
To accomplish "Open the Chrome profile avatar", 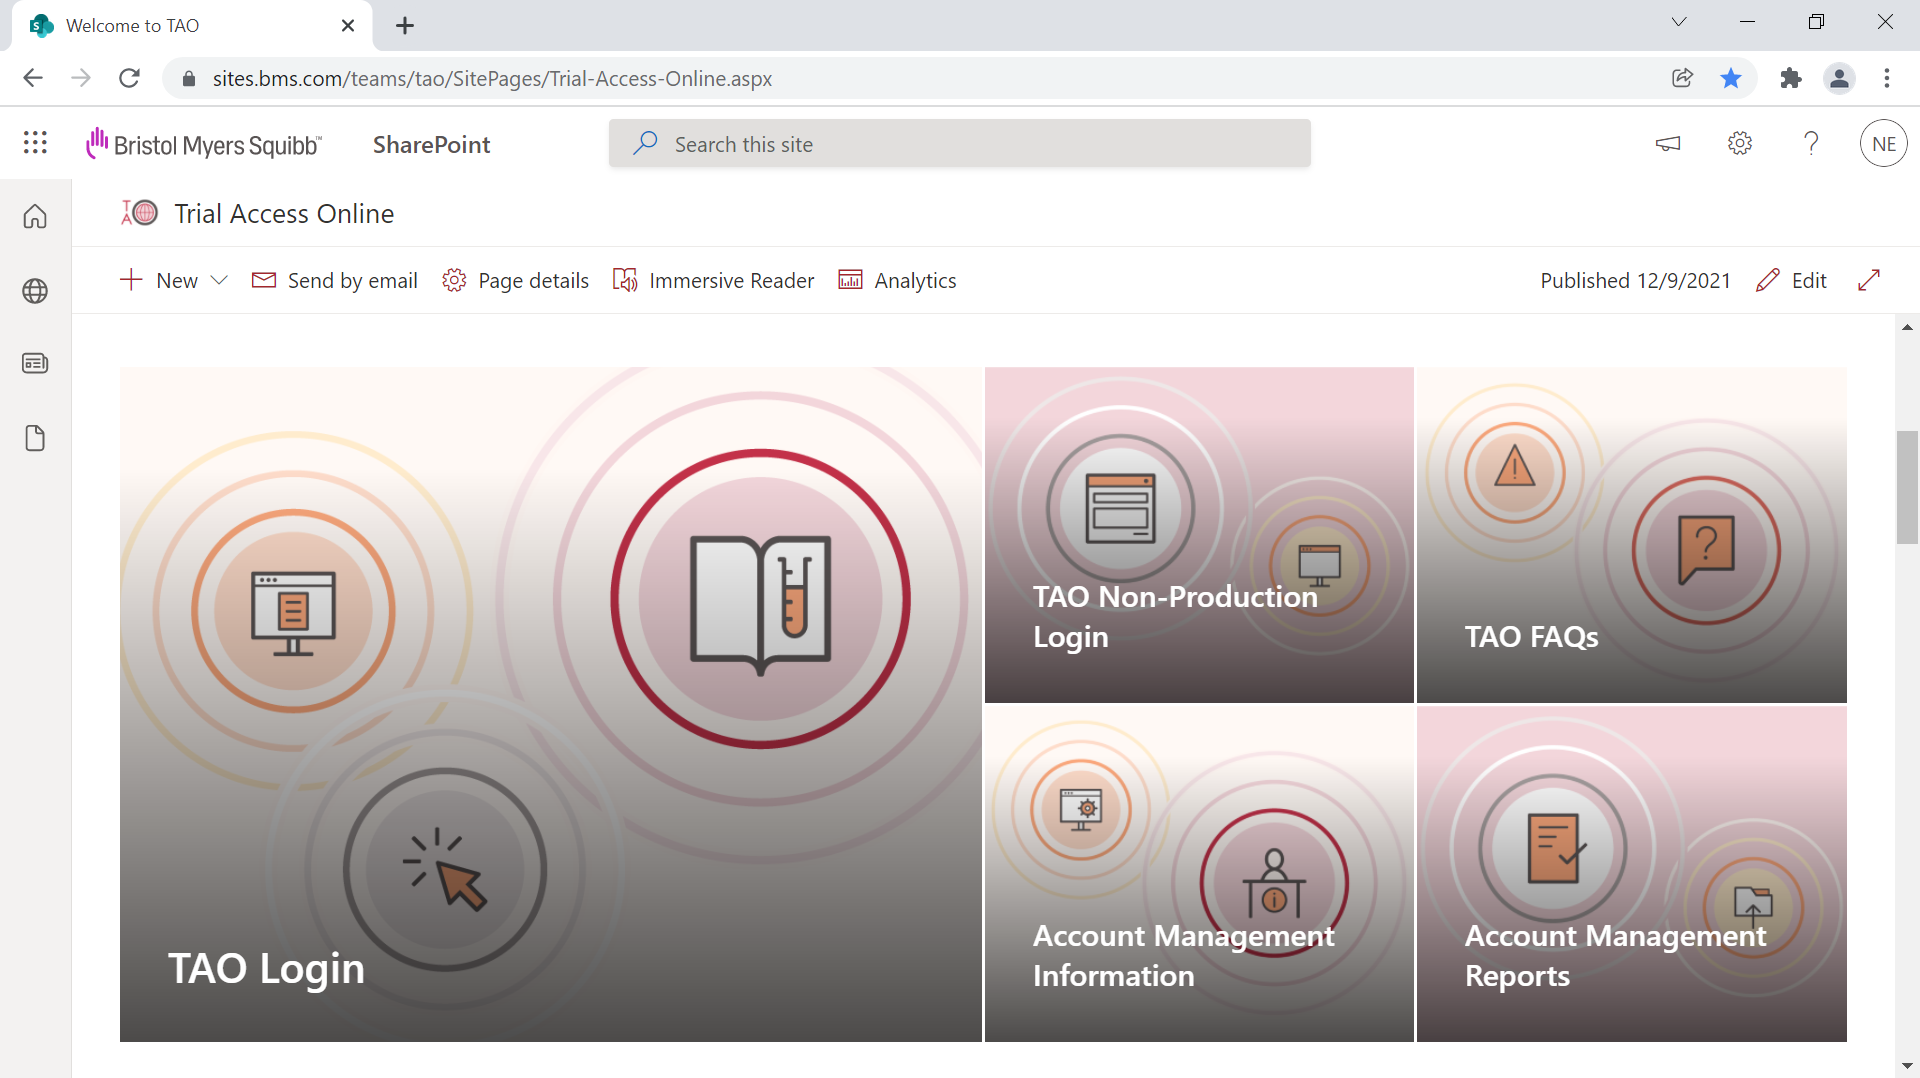I will (1839, 78).
